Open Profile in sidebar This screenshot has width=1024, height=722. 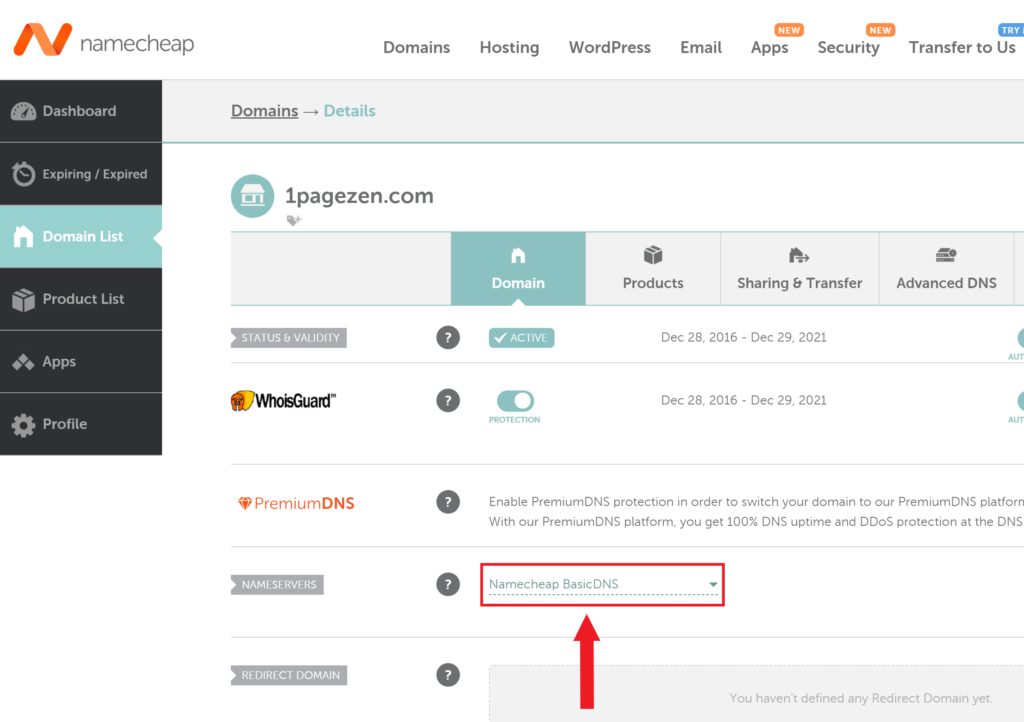81,424
